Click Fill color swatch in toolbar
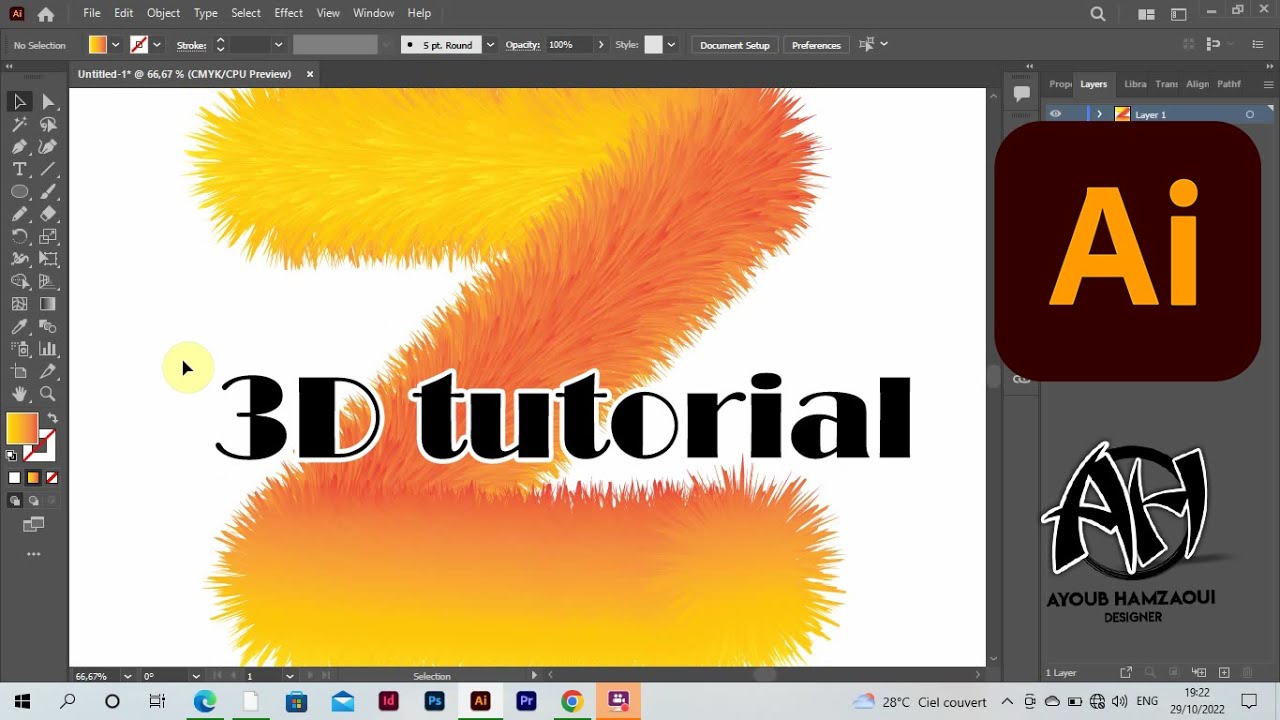The height and width of the screenshot is (720, 1280). click(x=21, y=428)
